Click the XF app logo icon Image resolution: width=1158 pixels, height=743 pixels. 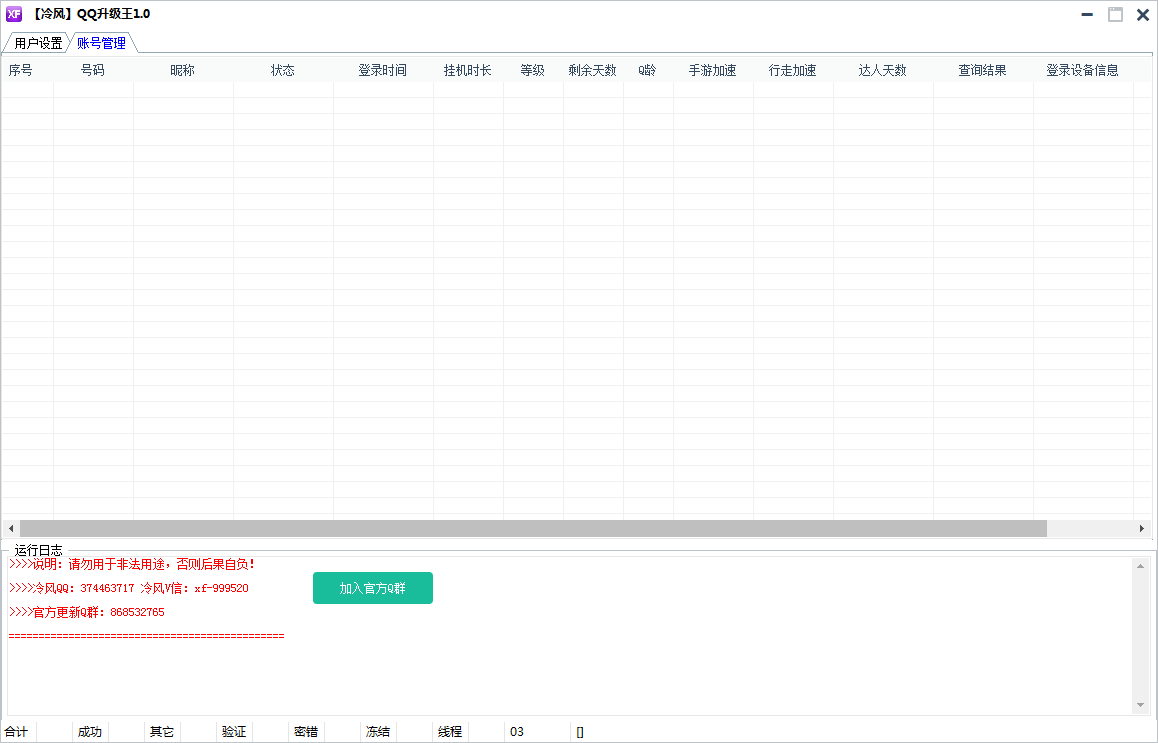[x=14, y=14]
